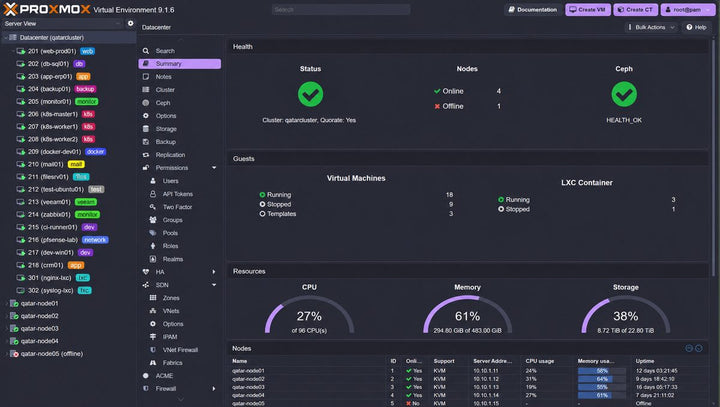Select the Summary menu item
Viewport: 720px width, 407px height.
click(x=180, y=64)
